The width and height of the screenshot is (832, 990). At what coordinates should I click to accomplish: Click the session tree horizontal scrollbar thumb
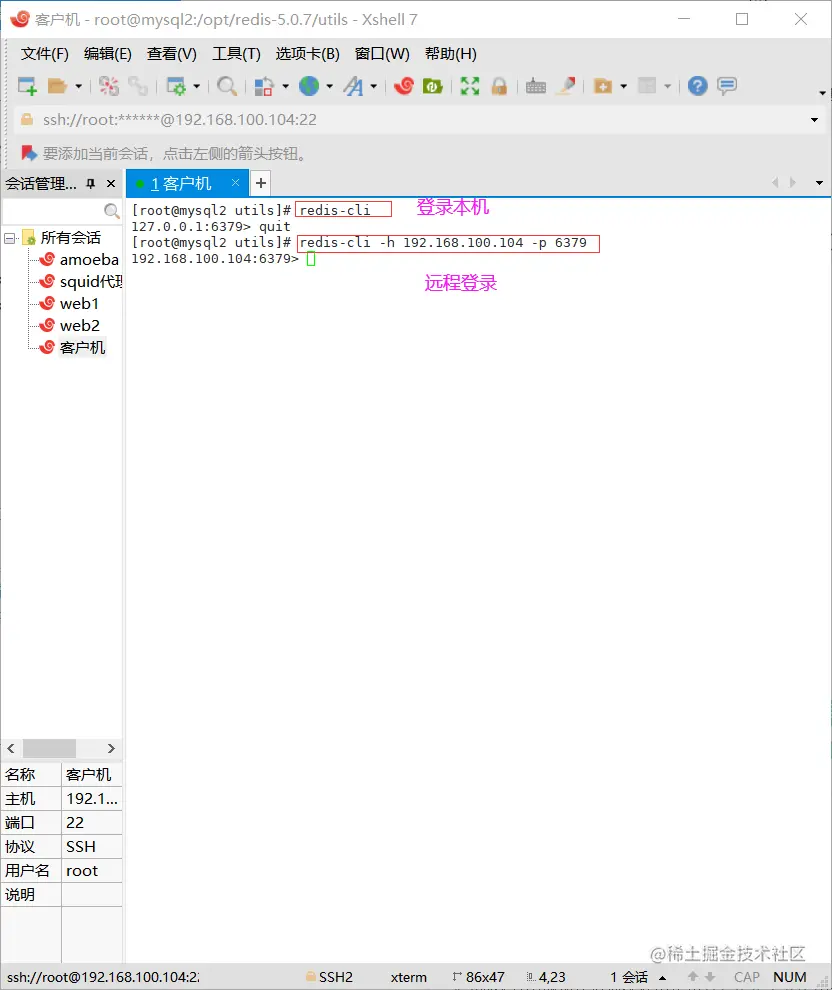click(x=49, y=748)
